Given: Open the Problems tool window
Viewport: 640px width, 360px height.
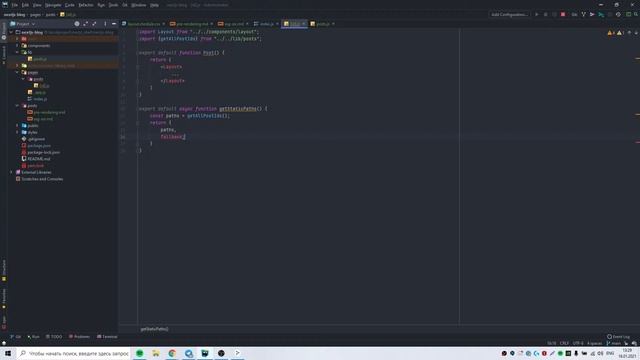Looking at the screenshot, I should coord(79,337).
